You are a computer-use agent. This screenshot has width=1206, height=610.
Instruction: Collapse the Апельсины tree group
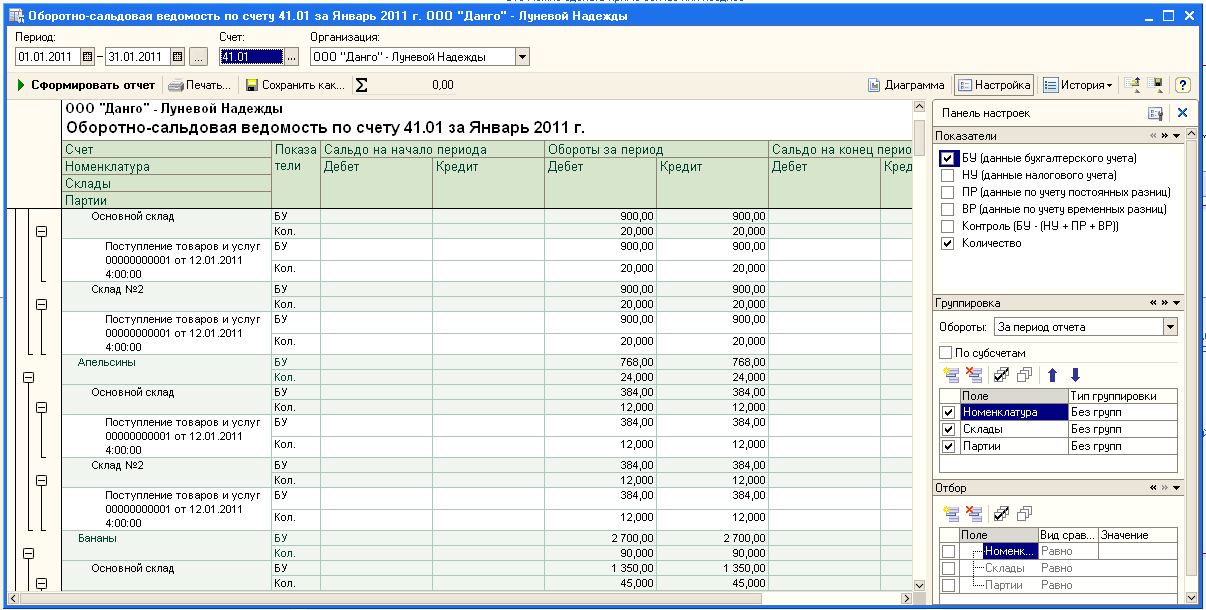coord(28,377)
